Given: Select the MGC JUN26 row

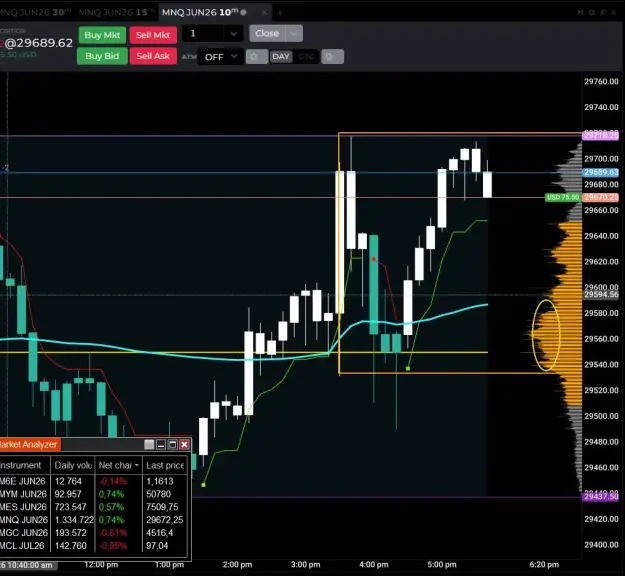Looking at the screenshot, I should click(93, 533).
